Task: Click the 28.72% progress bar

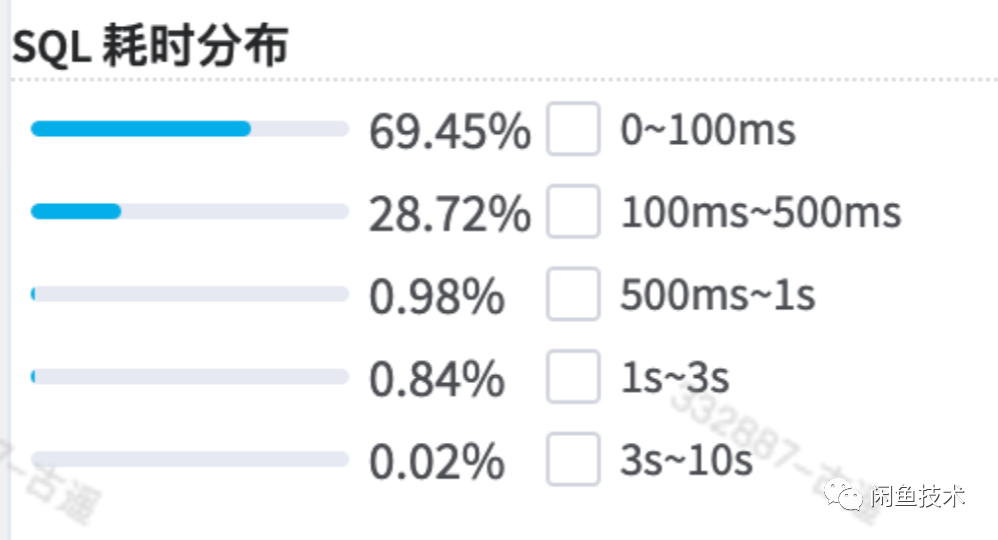Action: [190, 212]
